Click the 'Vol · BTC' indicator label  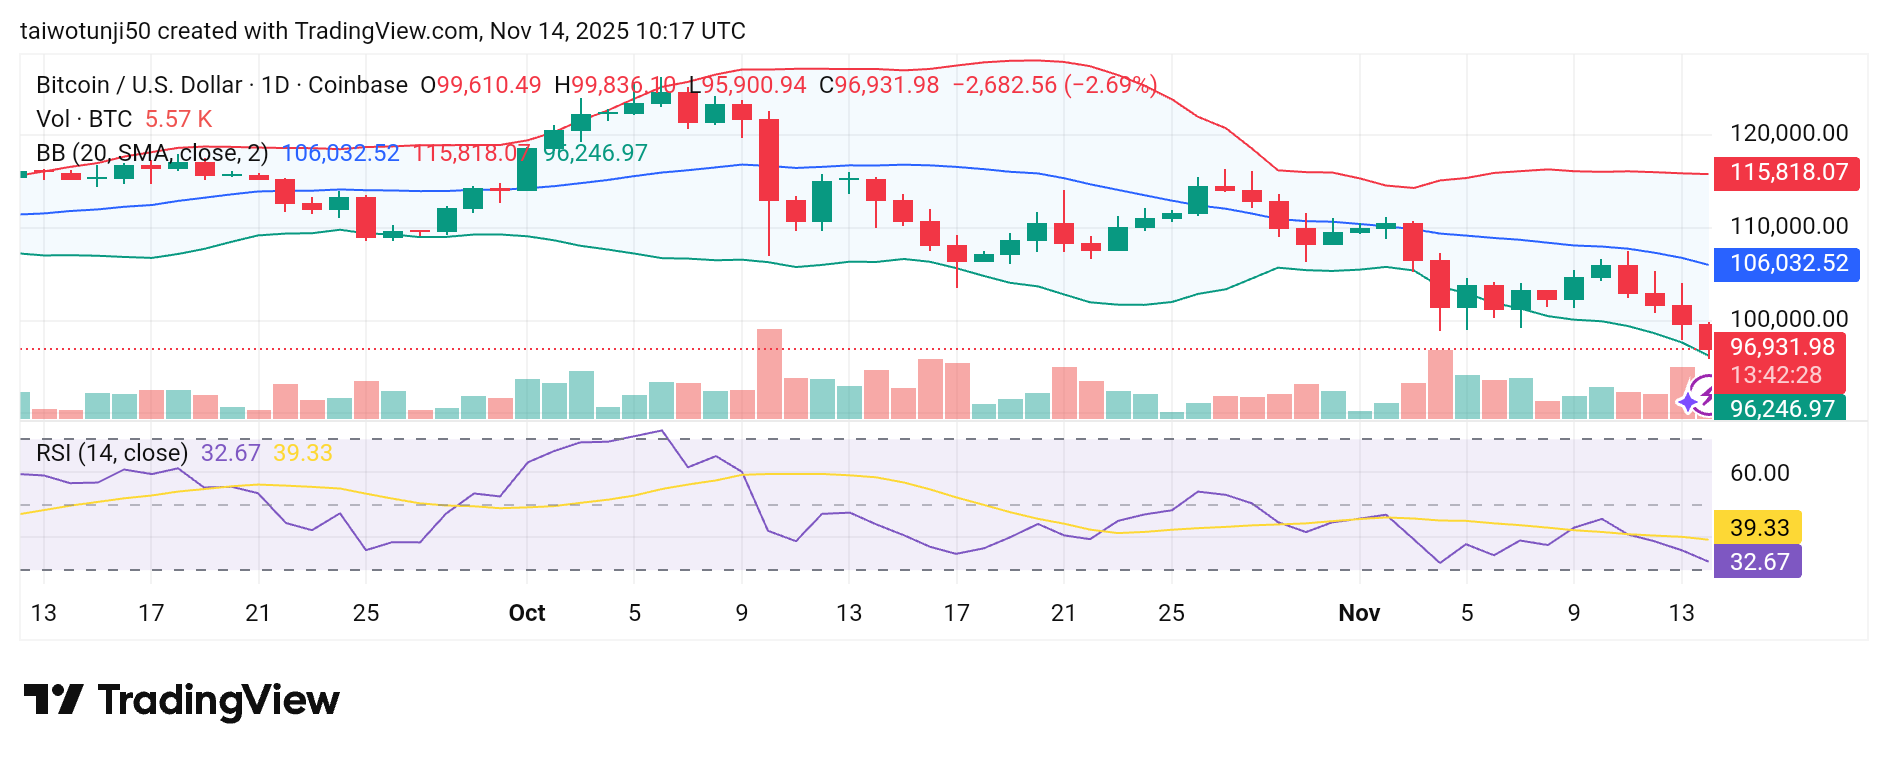point(84,119)
